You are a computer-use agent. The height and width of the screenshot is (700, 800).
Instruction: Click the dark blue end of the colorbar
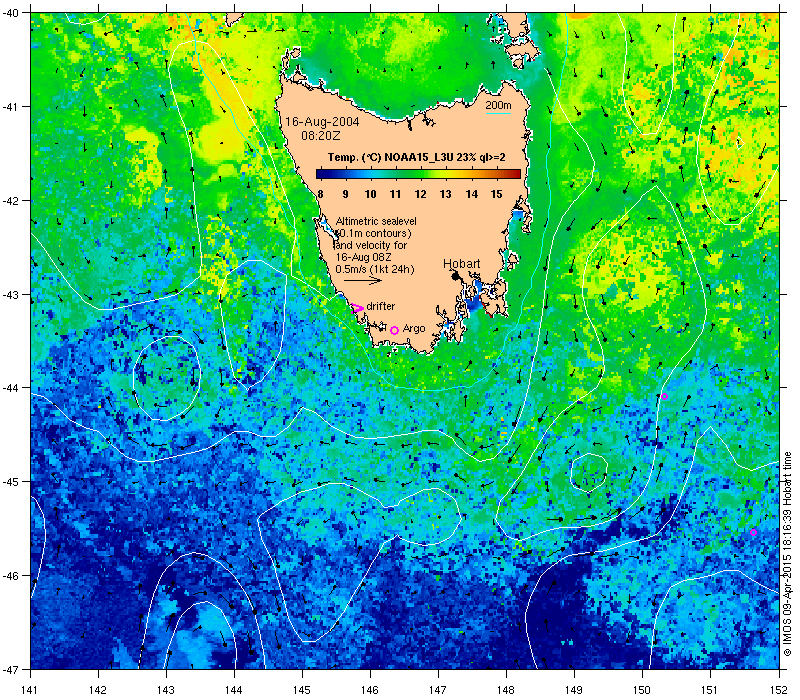pos(319,174)
